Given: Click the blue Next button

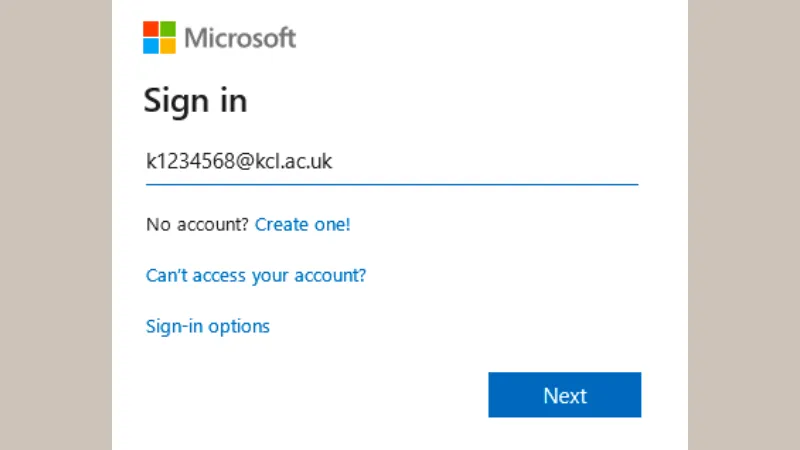Looking at the screenshot, I should 565,395.
